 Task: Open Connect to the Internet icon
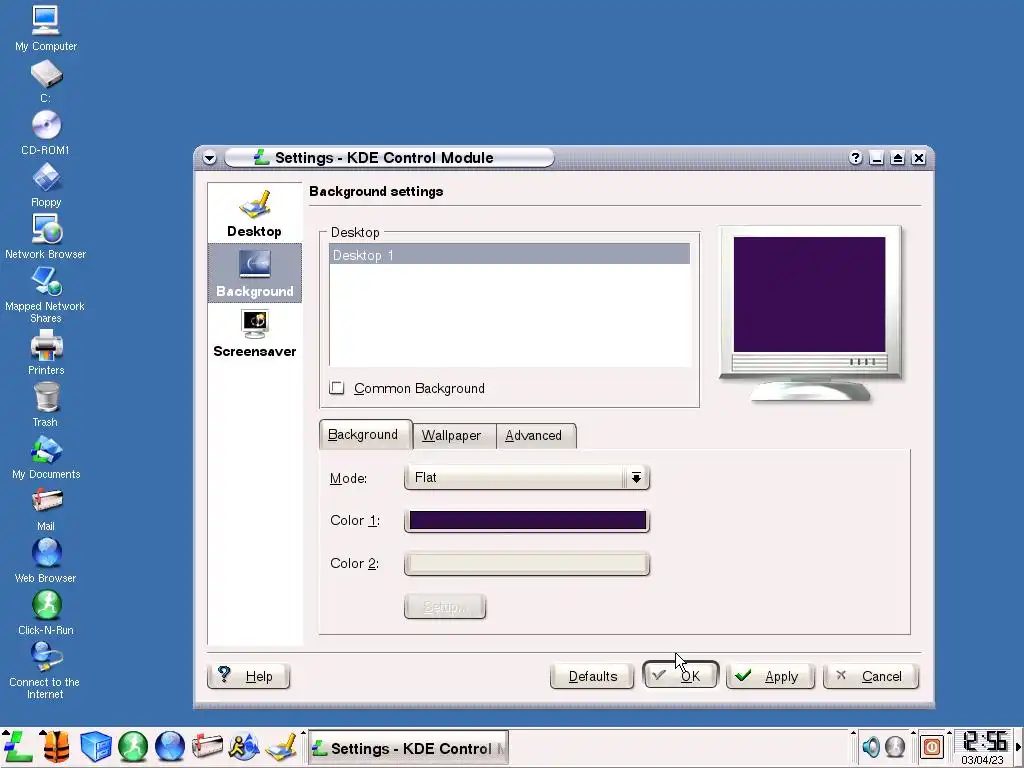pyautogui.click(x=46, y=671)
